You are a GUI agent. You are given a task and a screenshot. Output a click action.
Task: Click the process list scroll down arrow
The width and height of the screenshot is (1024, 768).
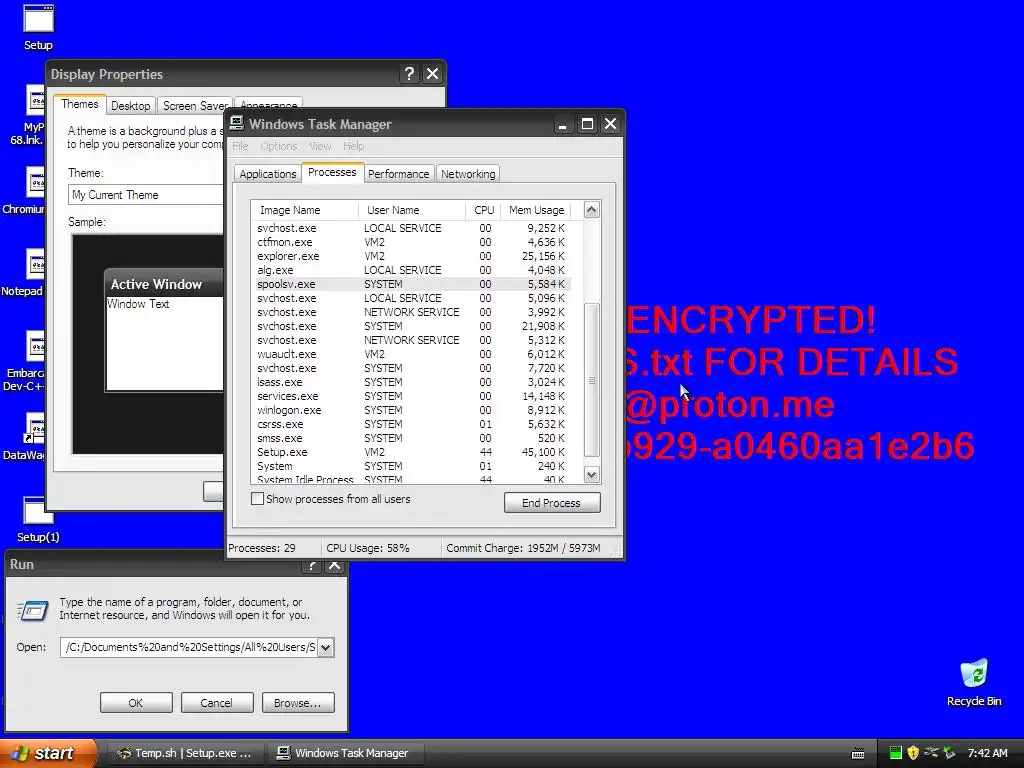[592, 475]
